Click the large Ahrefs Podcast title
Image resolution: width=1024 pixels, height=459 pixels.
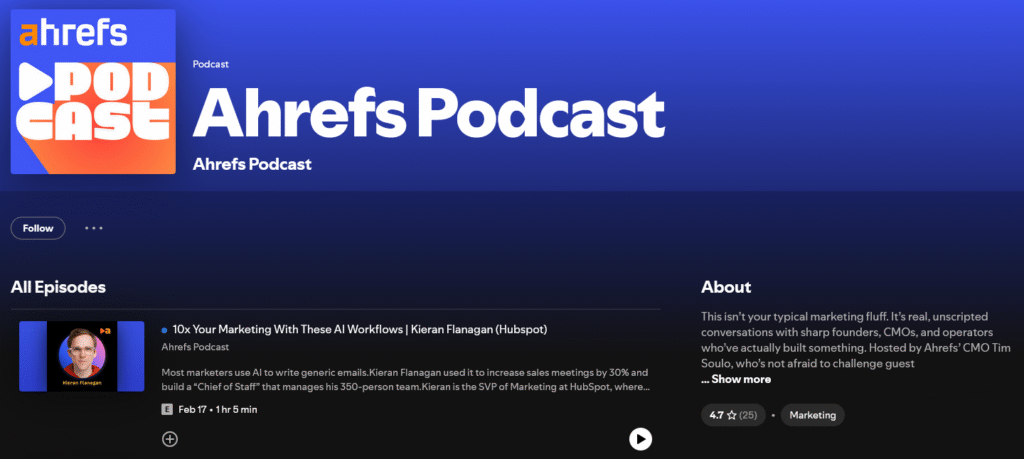pyautogui.click(x=428, y=111)
